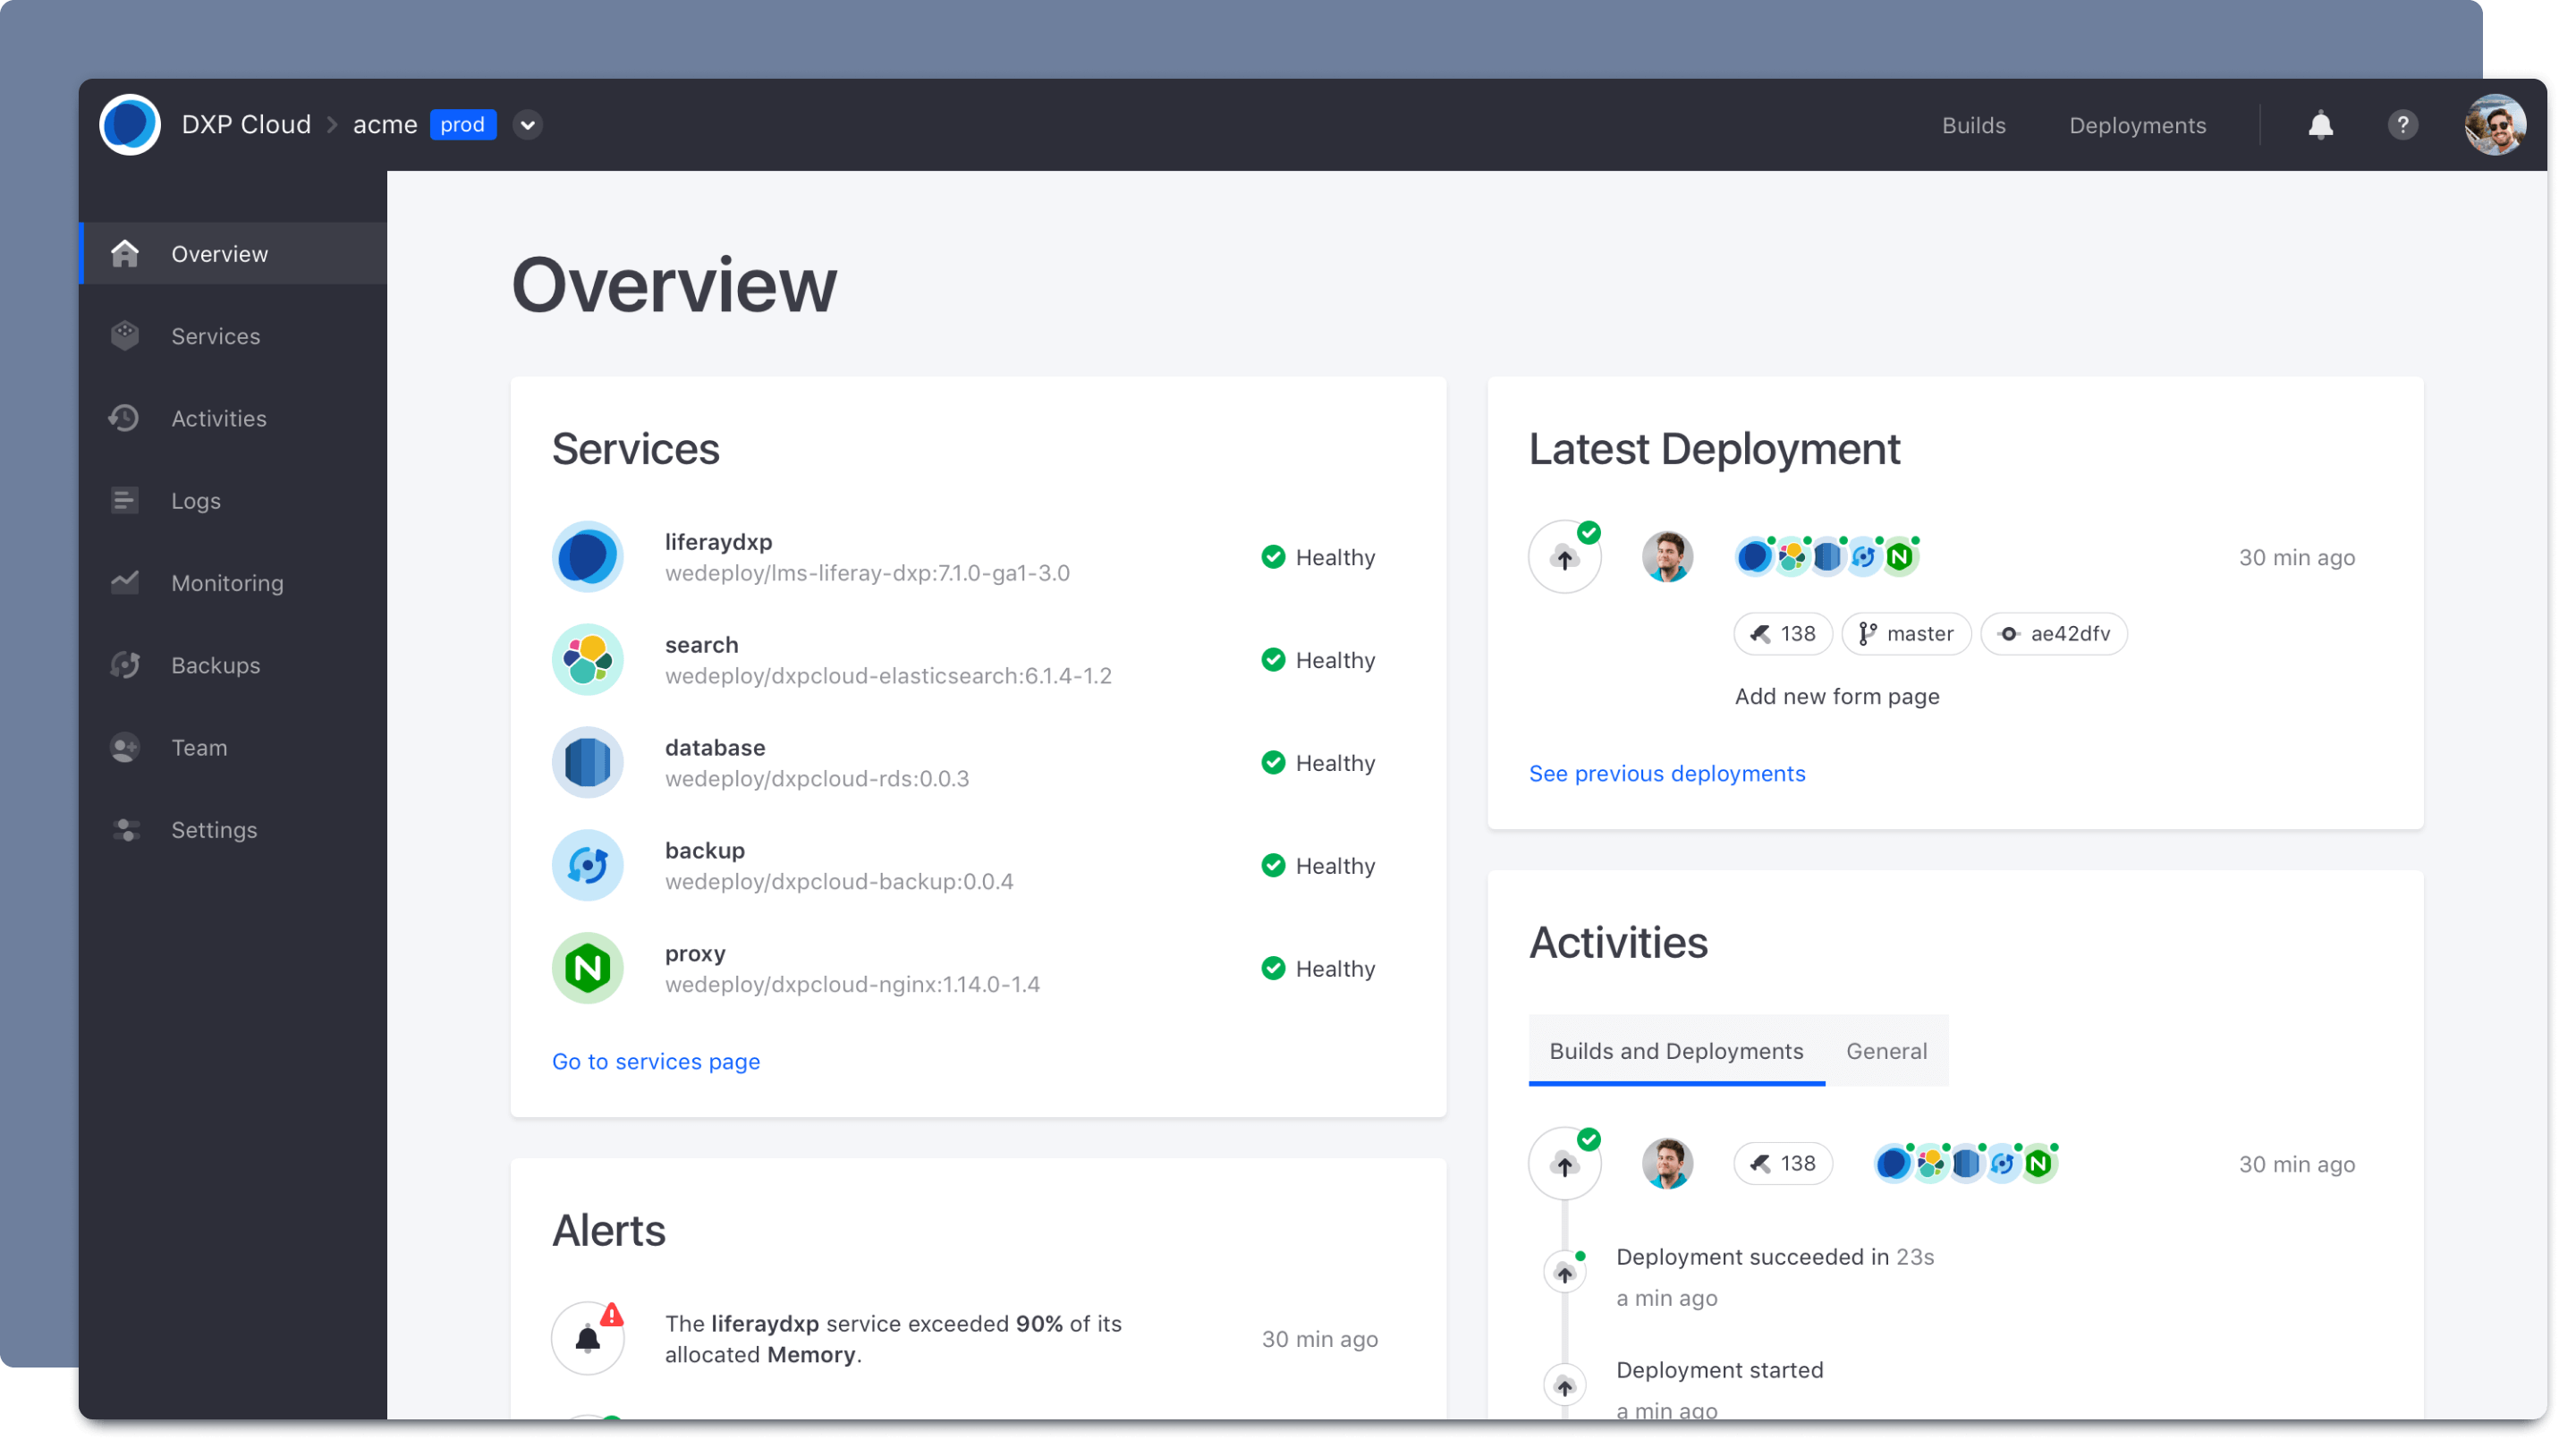Click the DXP Cloud breadcrumb text

pyautogui.click(x=246, y=125)
